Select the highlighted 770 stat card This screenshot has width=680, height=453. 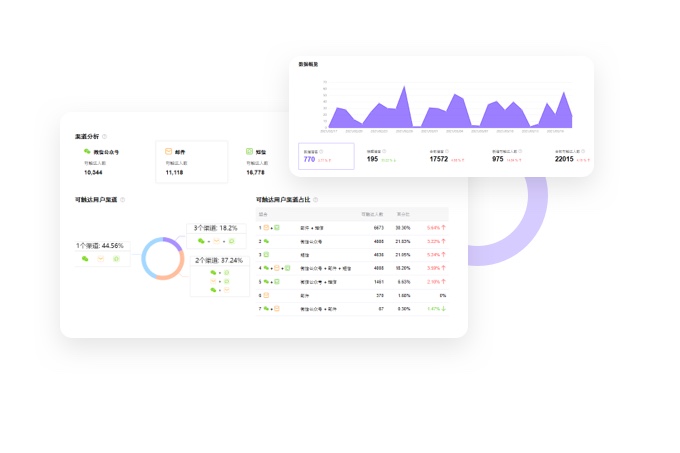click(326, 156)
